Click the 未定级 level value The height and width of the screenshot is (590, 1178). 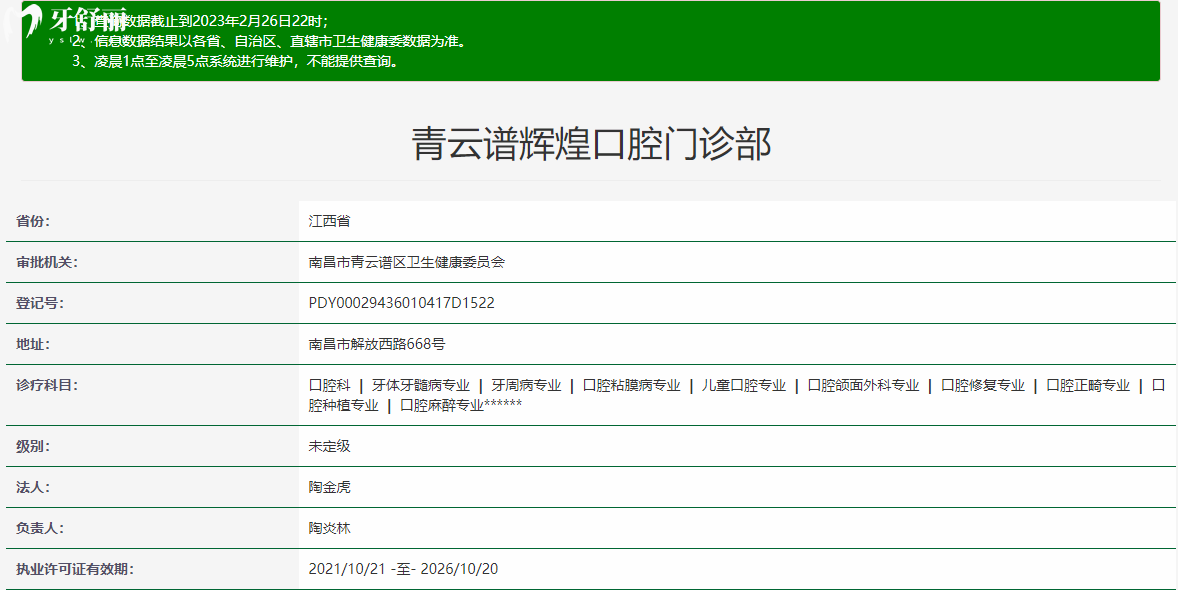point(329,446)
